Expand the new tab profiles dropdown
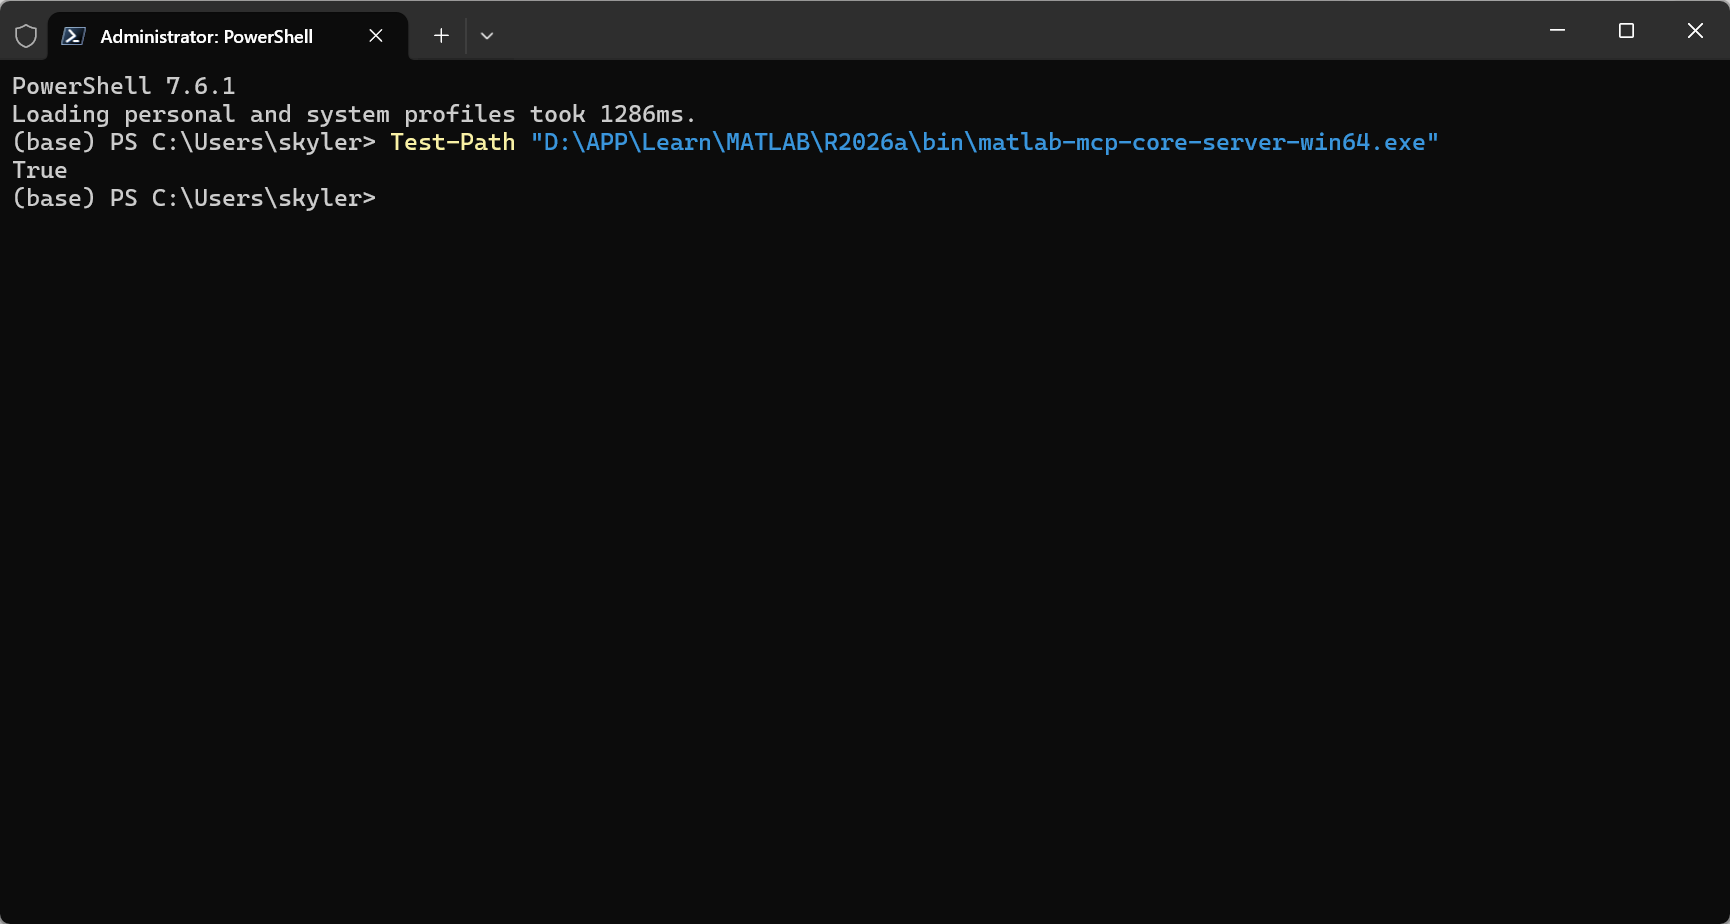The height and width of the screenshot is (924, 1730). tap(487, 36)
